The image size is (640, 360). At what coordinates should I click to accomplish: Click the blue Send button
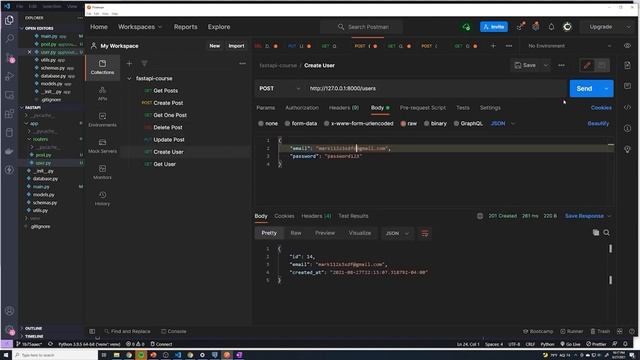[x=584, y=89]
